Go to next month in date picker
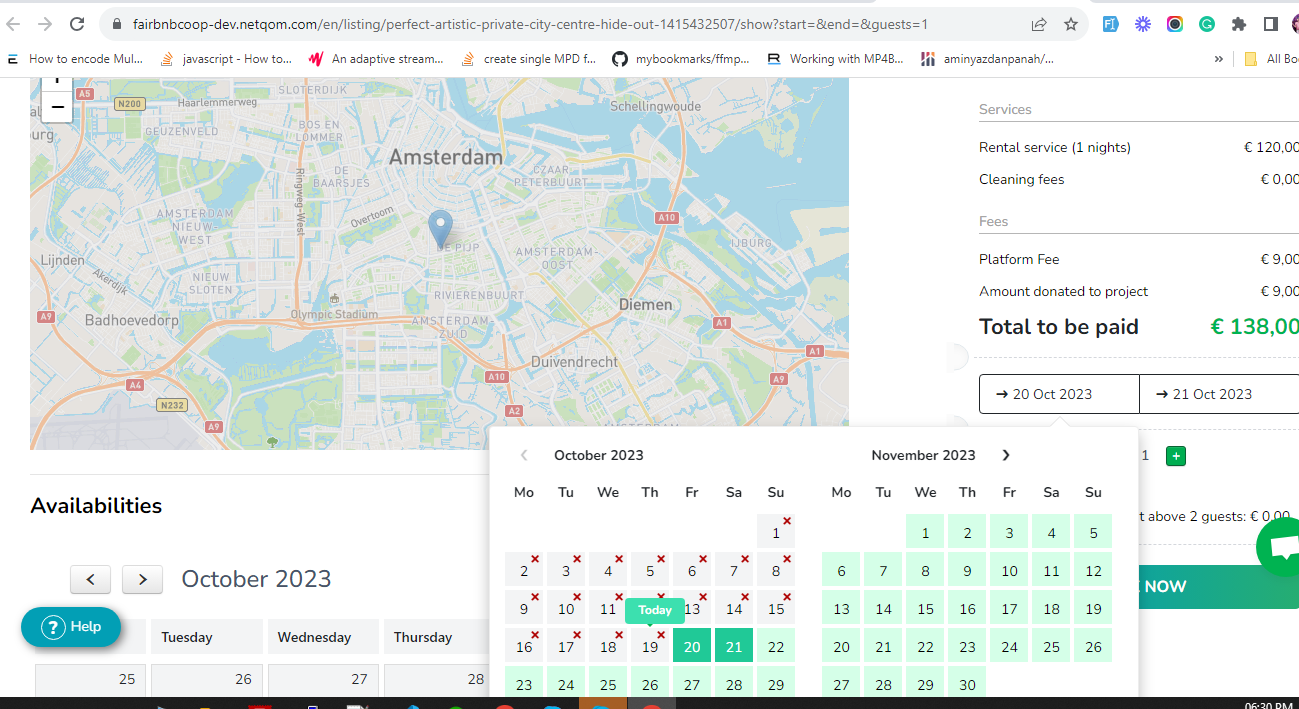 tap(1006, 455)
